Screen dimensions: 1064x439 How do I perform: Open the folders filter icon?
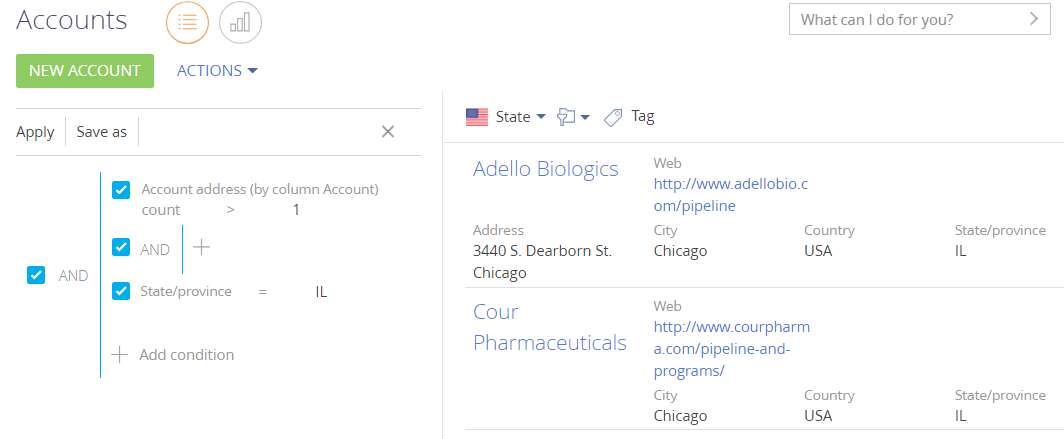(x=566, y=117)
